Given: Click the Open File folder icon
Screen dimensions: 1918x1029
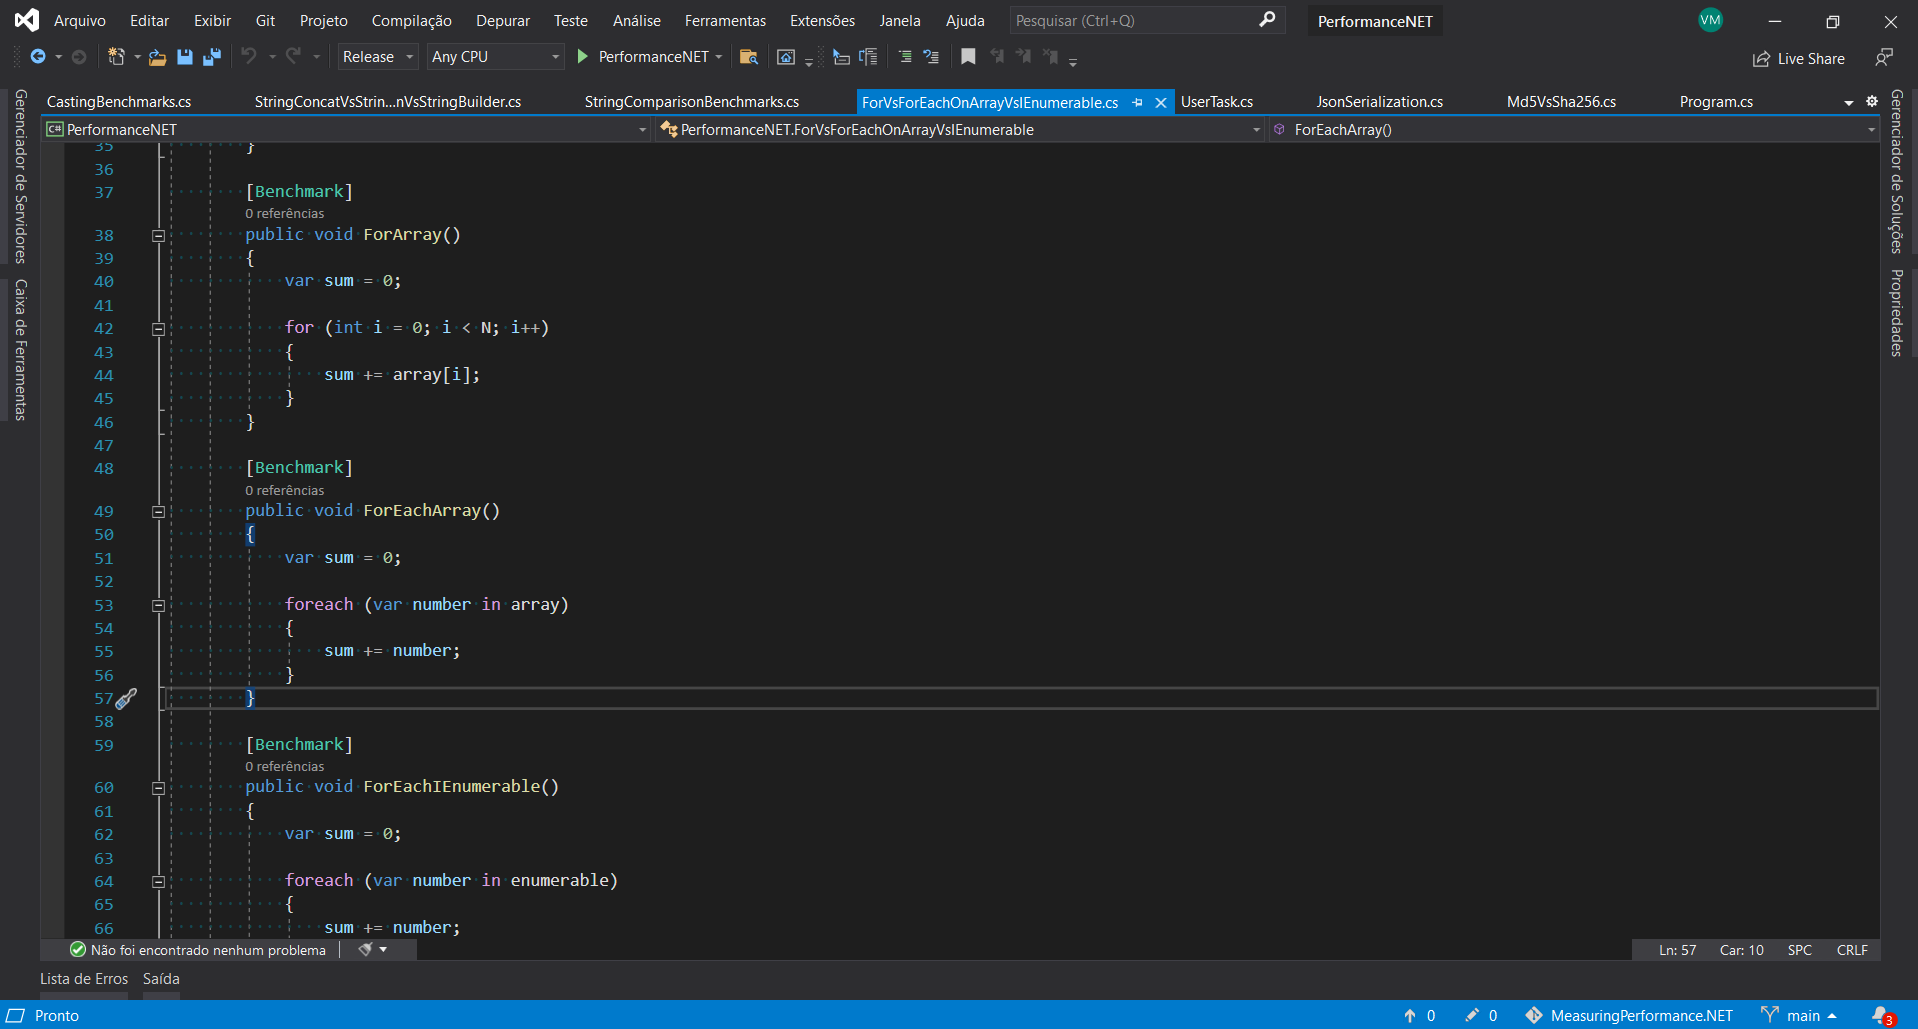Looking at the screenshot, I should click(157, 58).
